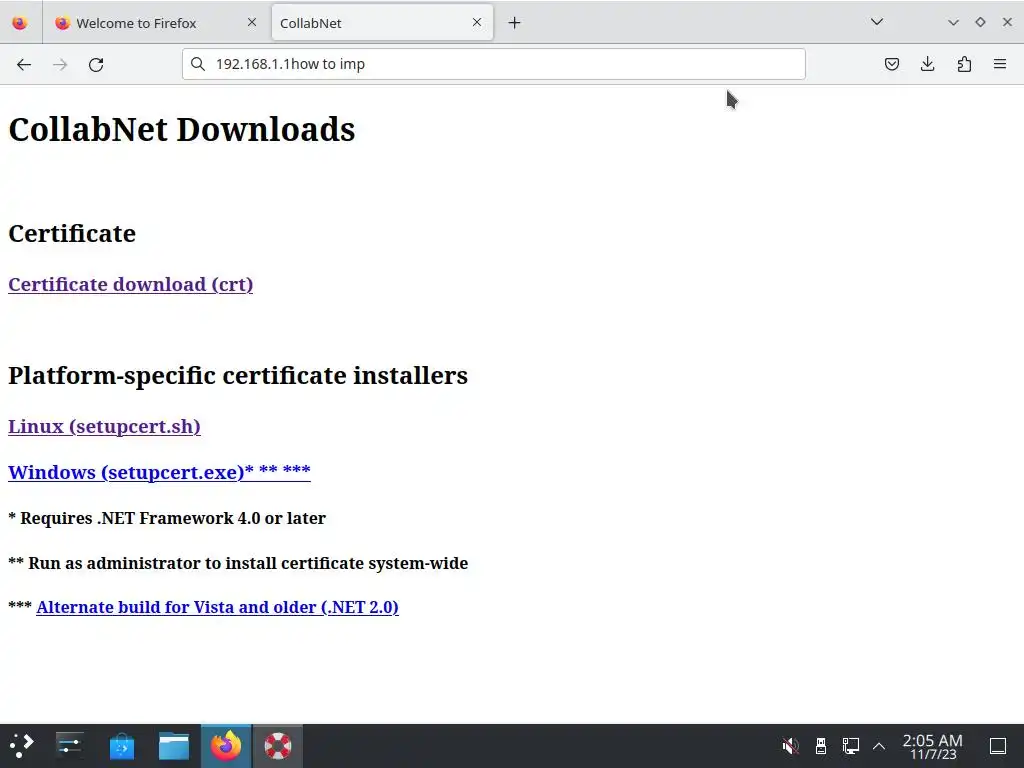Open the Downloads panel
This screenshot has width=1024, height=768.
pyautogui.click(x=927, y=64)
